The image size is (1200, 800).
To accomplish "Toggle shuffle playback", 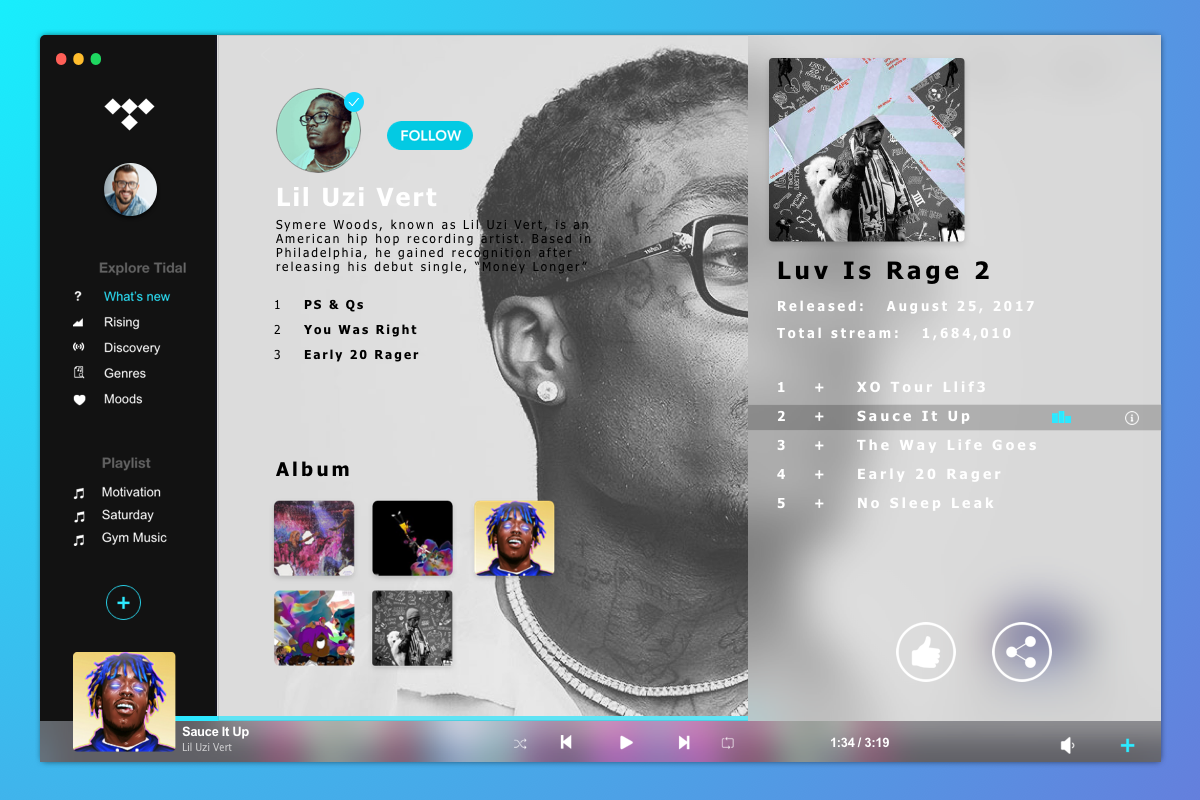I will [520, 743].
